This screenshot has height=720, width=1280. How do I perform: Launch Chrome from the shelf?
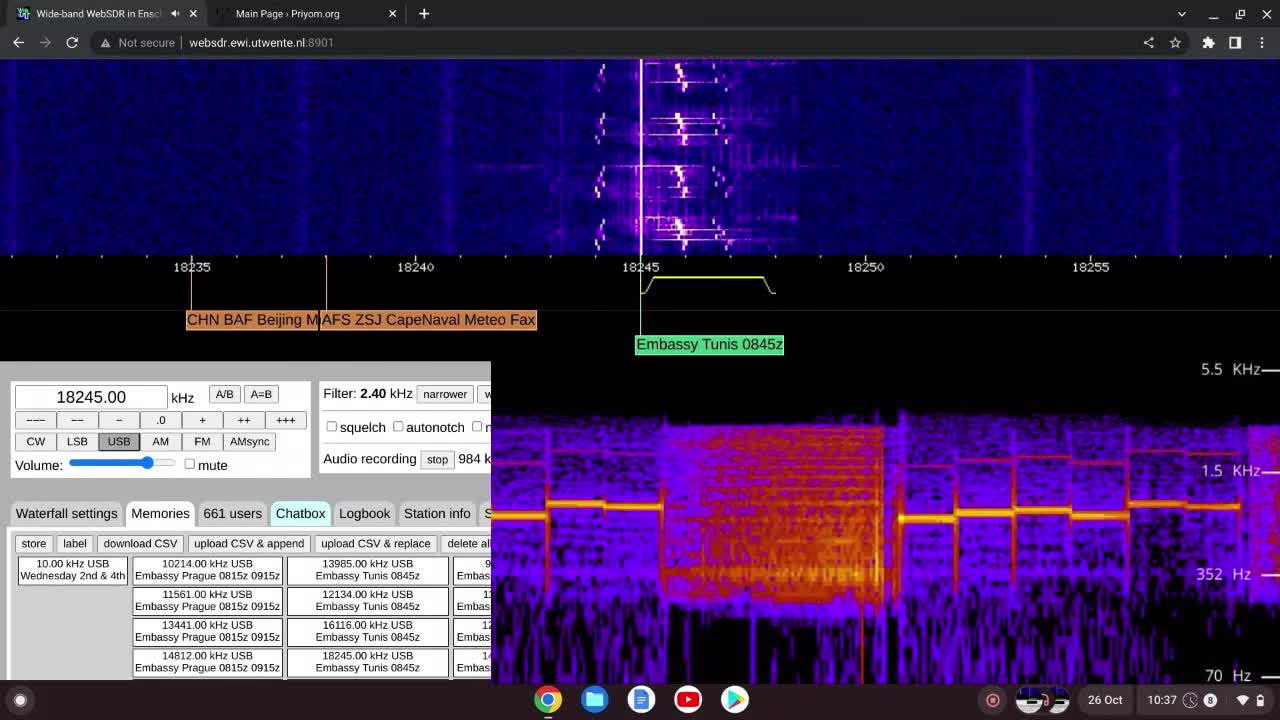click(x=548, y=699)
